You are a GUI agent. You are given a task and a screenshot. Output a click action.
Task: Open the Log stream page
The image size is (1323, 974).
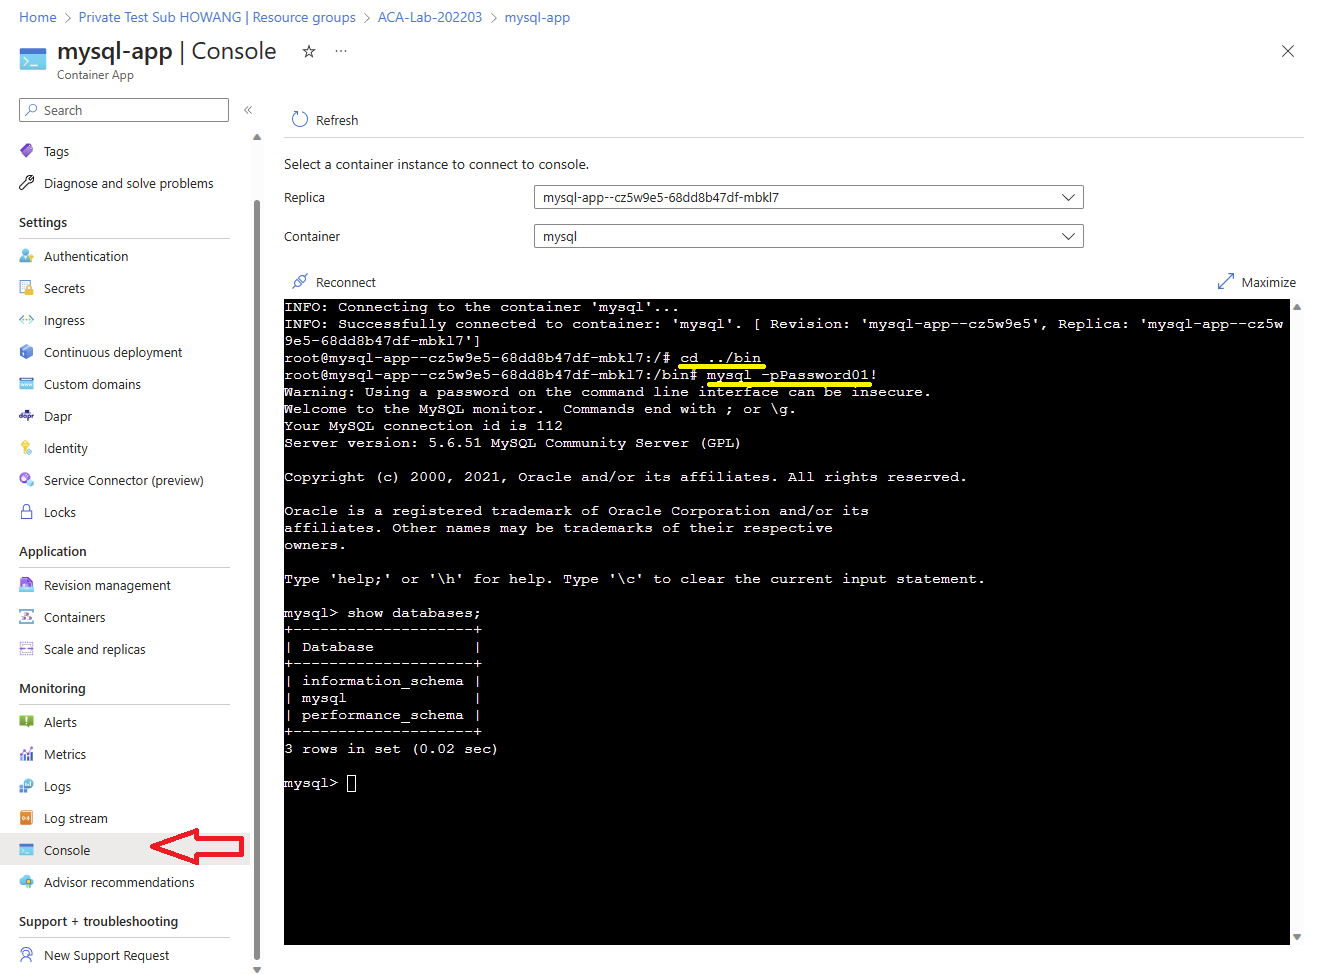(x=75, y=819)
